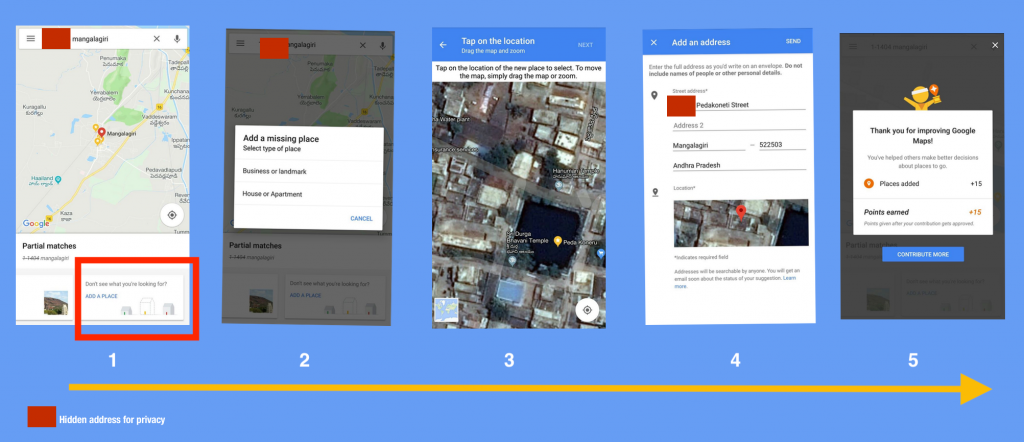Switch map layer via thumbnail on satellite view
The width and height of the screenshot is (1024, 442).
pyautogui.click(x=447, y=311)
